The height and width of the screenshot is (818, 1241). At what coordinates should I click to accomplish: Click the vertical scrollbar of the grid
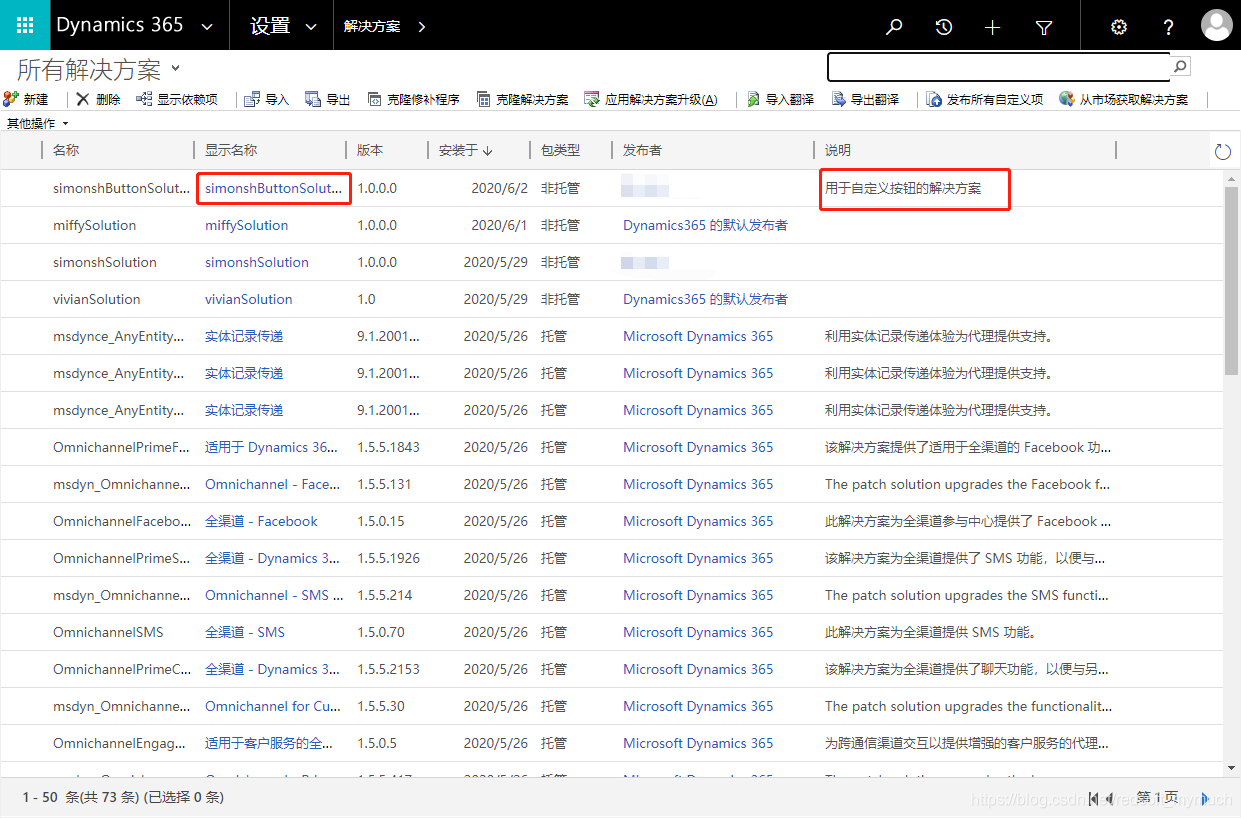(1231, 280)
